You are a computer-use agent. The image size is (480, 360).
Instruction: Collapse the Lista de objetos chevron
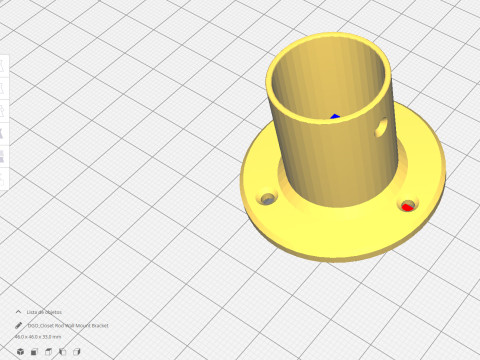pos(18,312)
